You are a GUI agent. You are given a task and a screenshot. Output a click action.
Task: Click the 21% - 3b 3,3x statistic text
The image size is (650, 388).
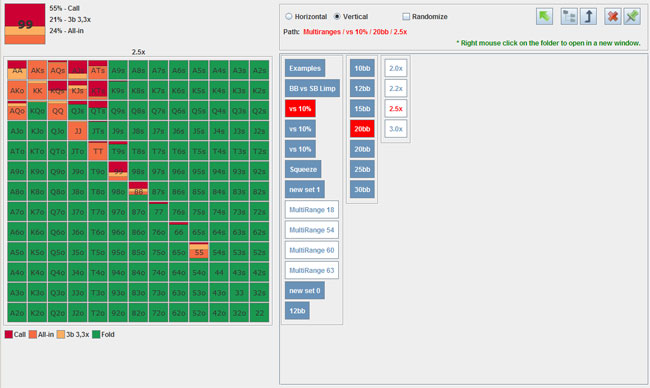point(70,19)
